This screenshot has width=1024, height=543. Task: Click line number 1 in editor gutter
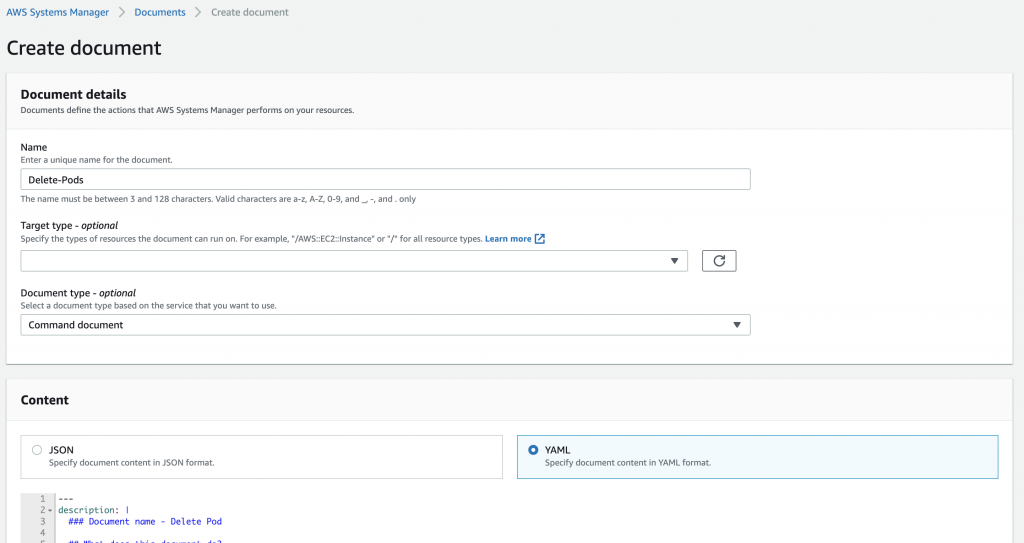pos(42,499)
